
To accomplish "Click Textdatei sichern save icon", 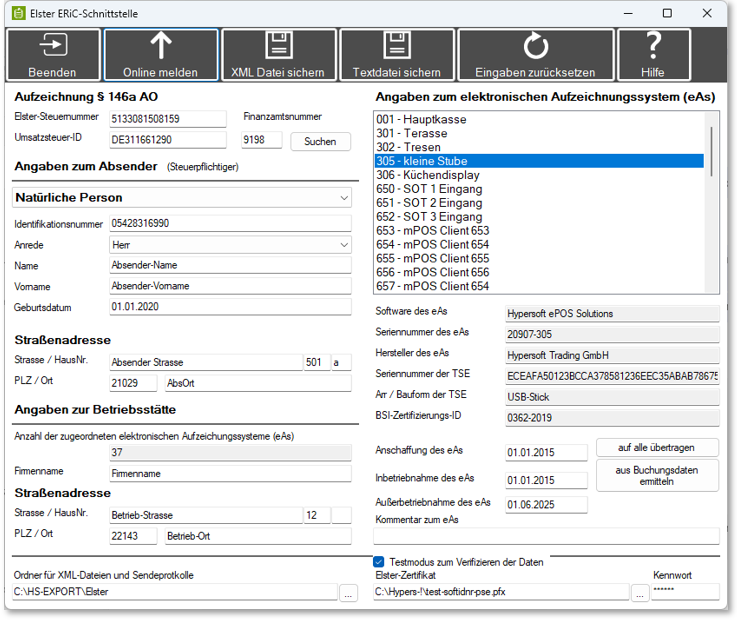I will (x=396, y=46).
